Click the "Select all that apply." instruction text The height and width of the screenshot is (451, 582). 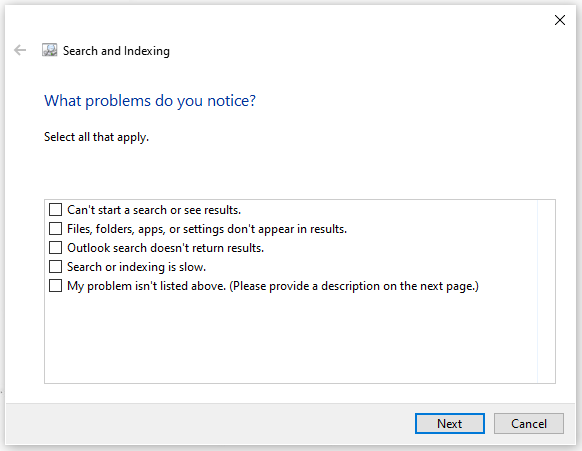[x=97, y=137]
